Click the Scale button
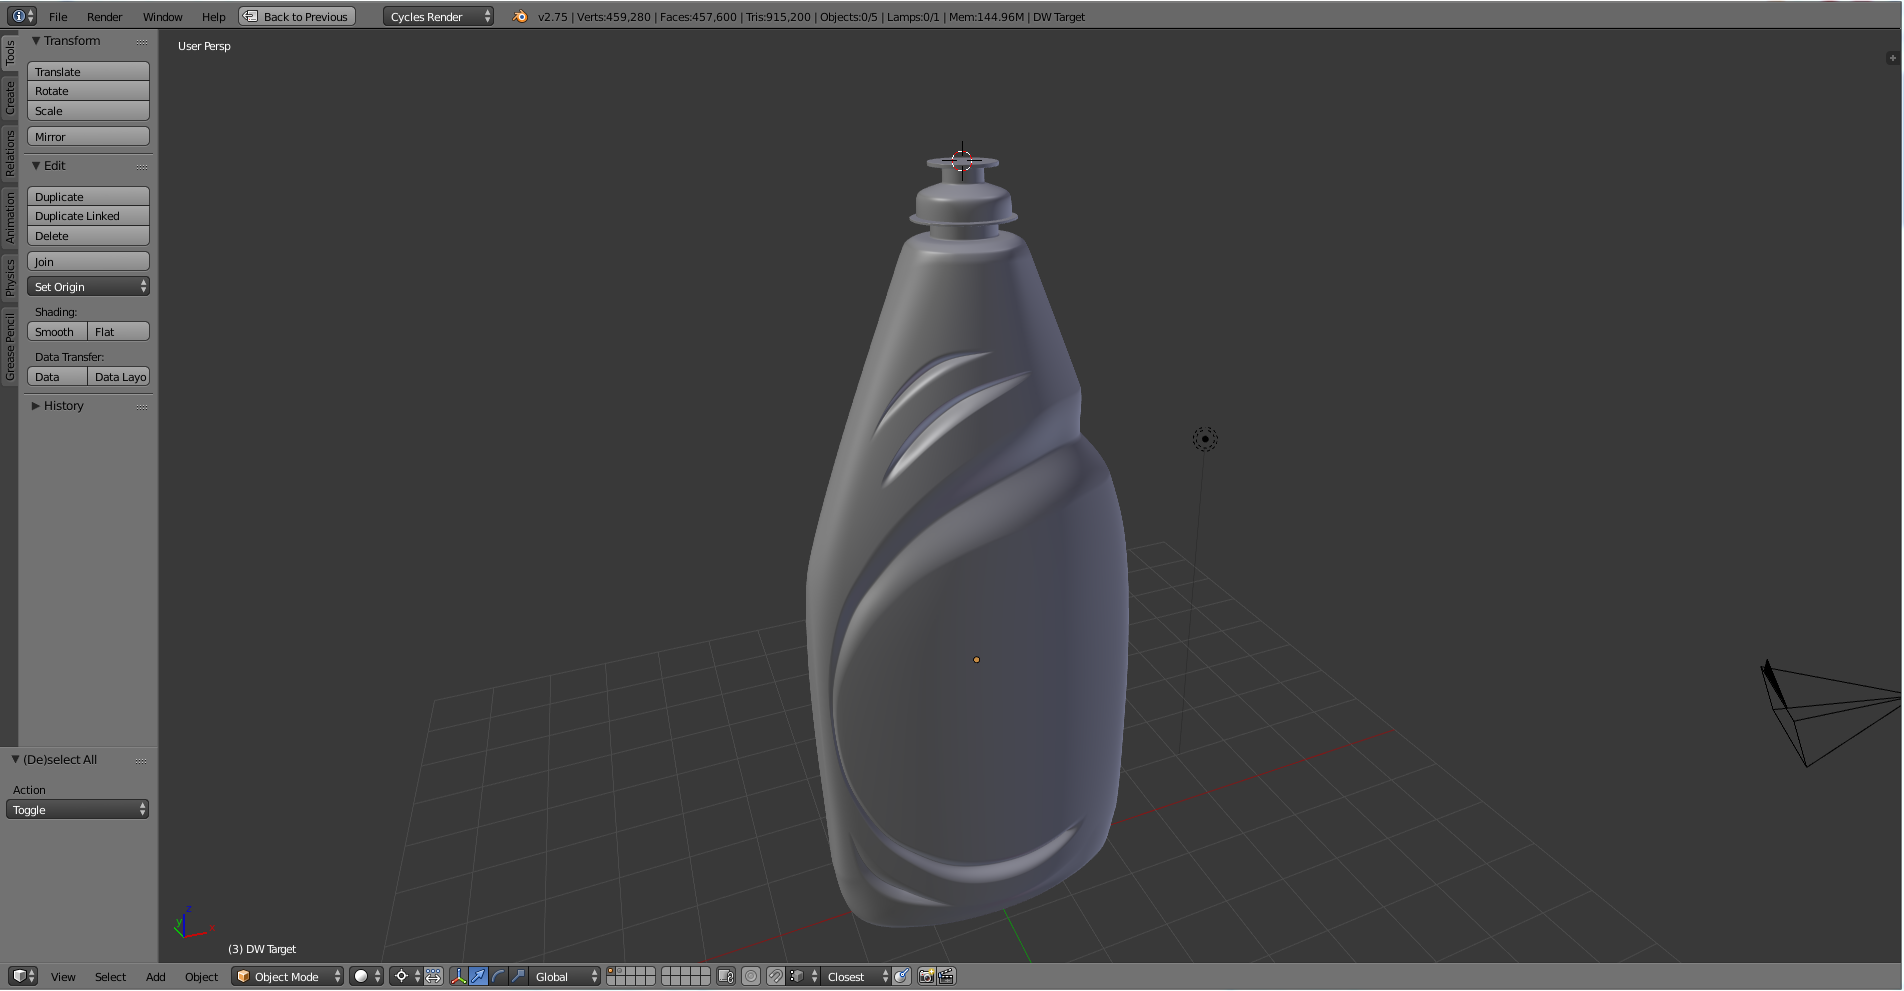The image size is (1904, 991). point(88,111)
